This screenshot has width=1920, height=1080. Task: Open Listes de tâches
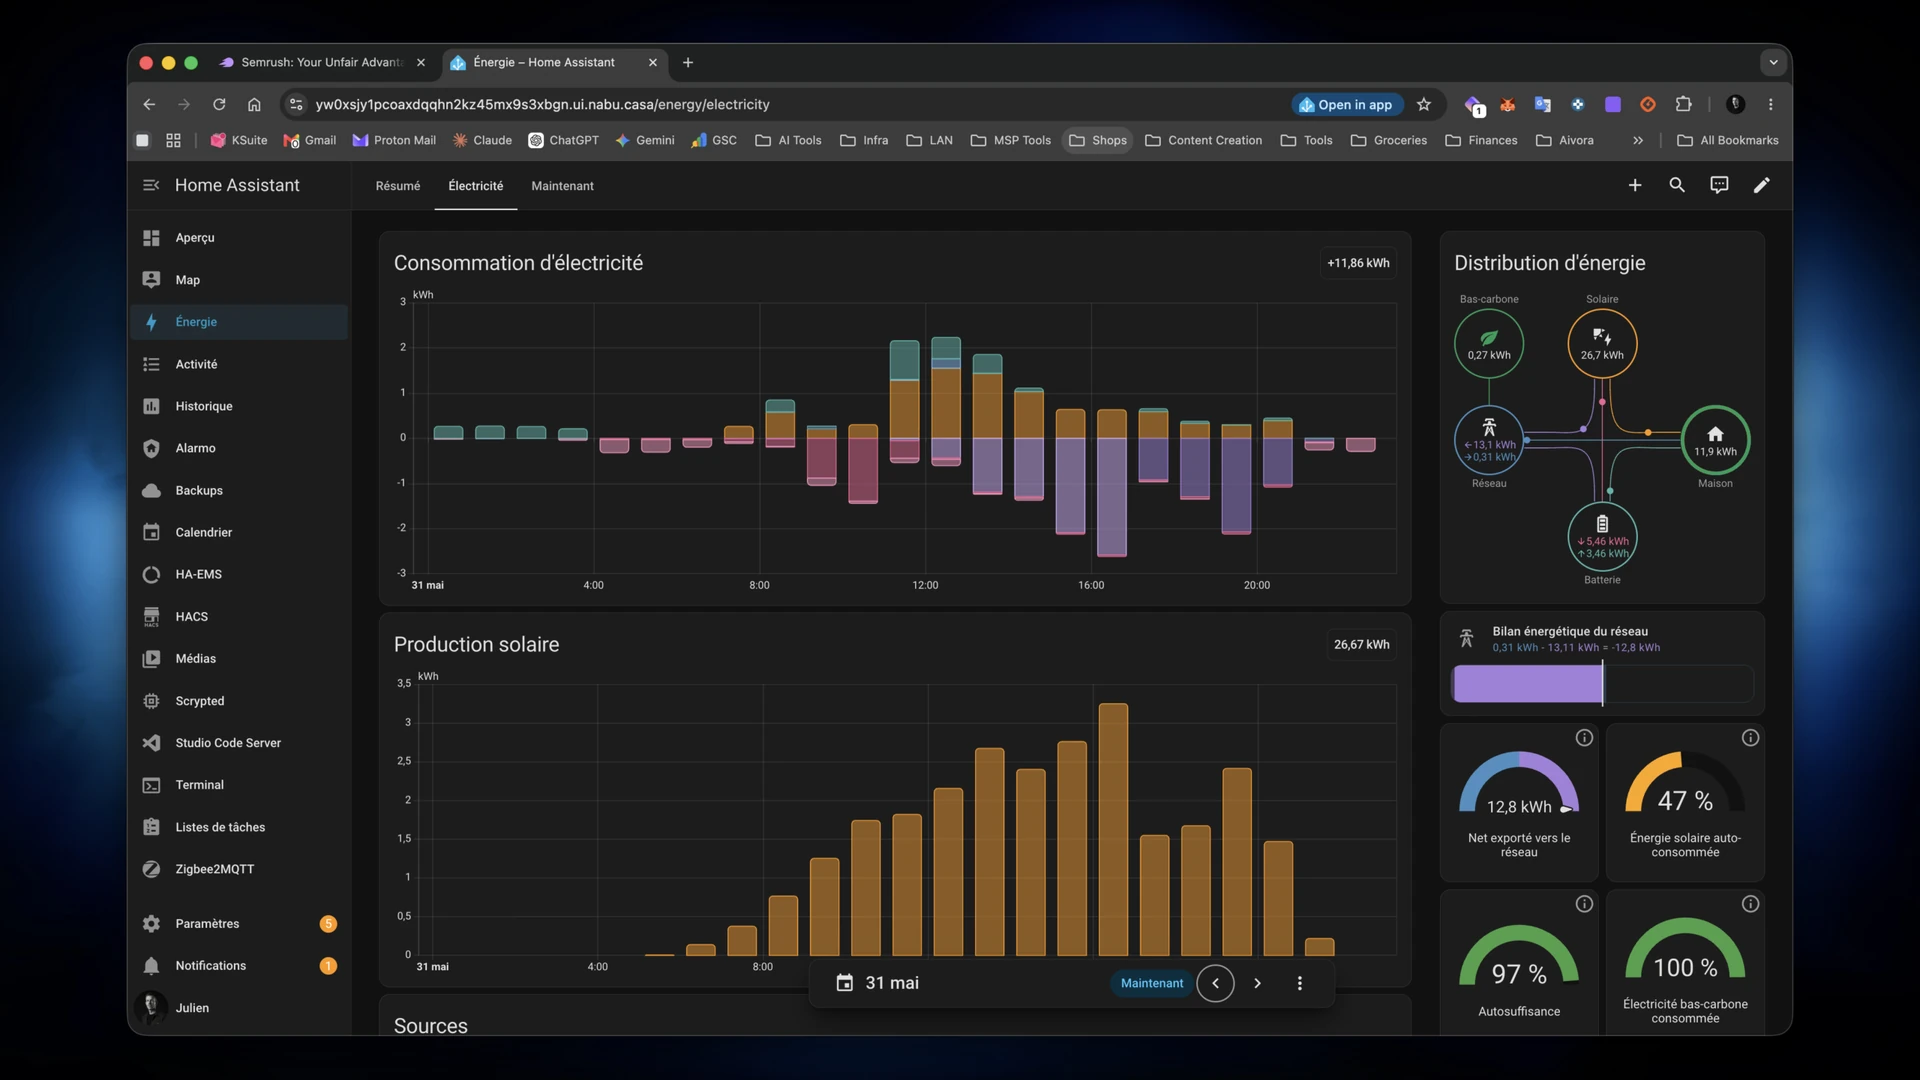pos(238,827)
